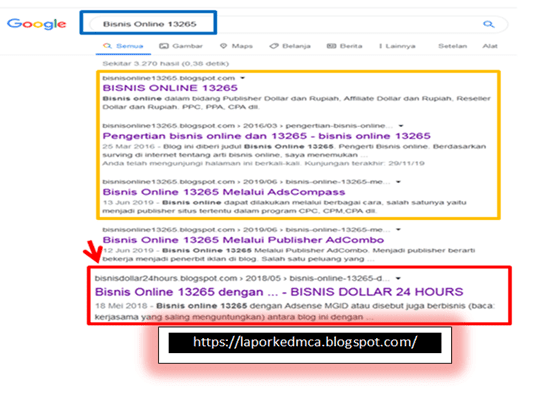Open Pengertian bisnis online dan 13265 result
547x396 pixels.
pyautogui.click(x=267, y=136)
